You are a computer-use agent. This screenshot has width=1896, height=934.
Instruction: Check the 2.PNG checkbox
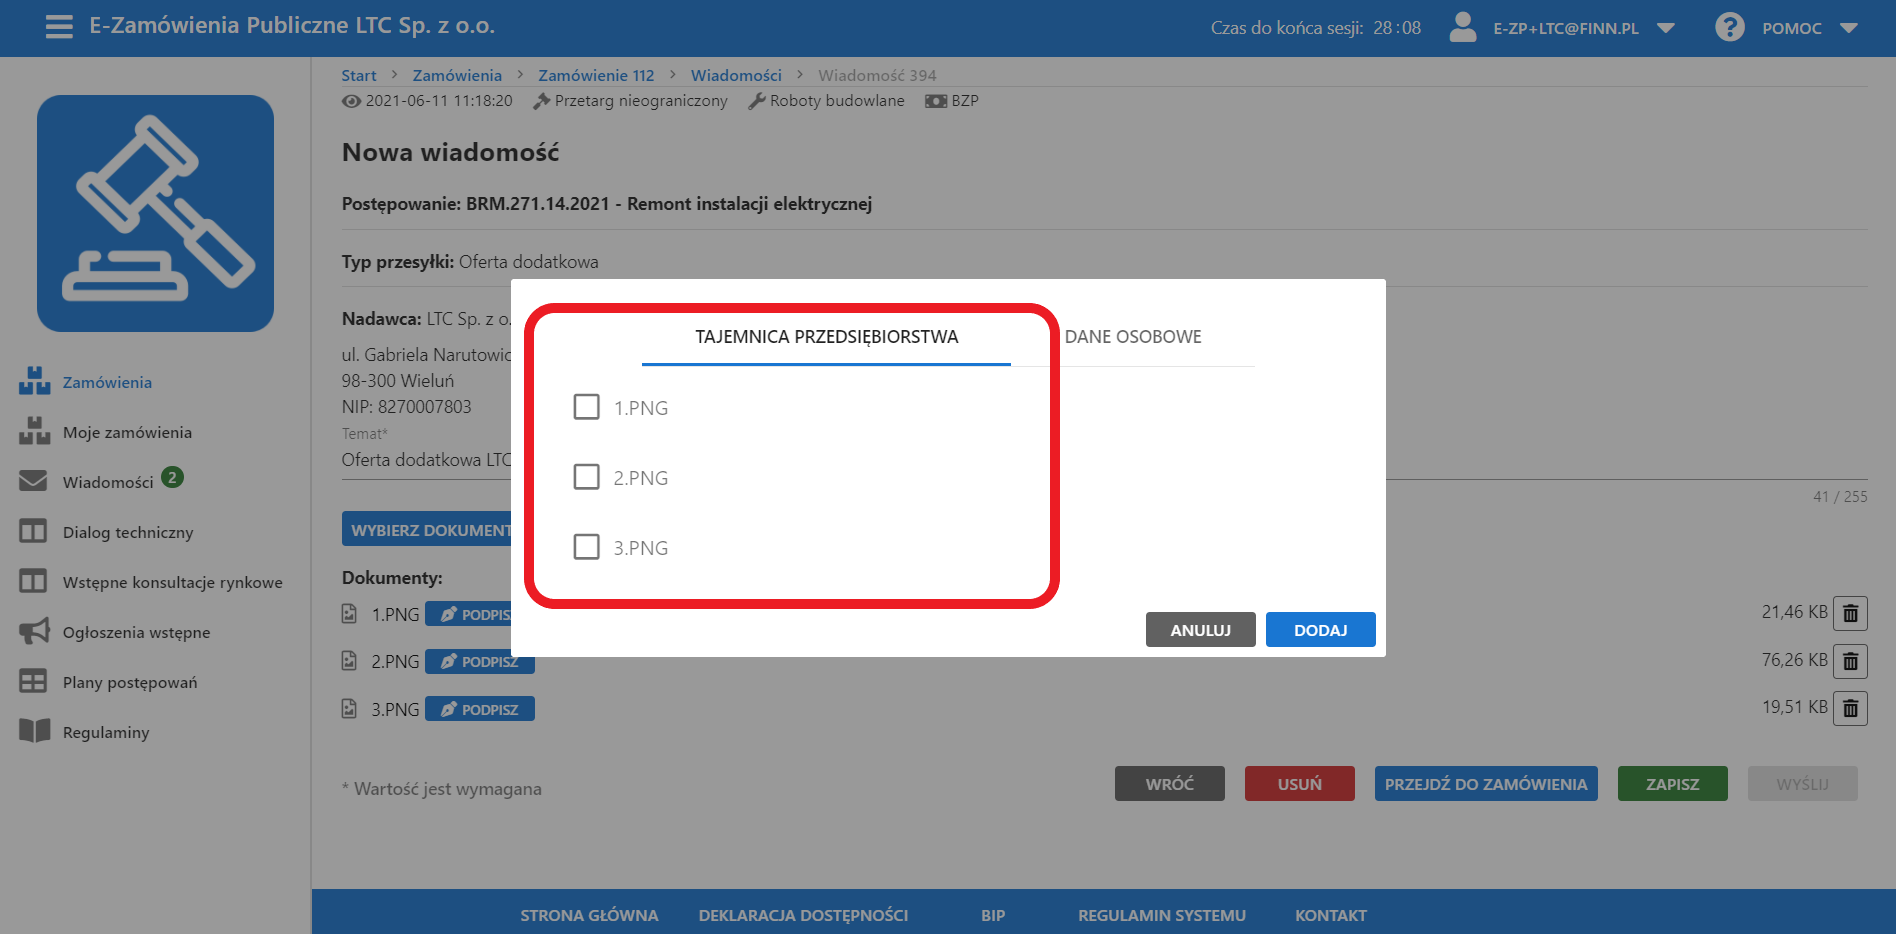(587, 477)
